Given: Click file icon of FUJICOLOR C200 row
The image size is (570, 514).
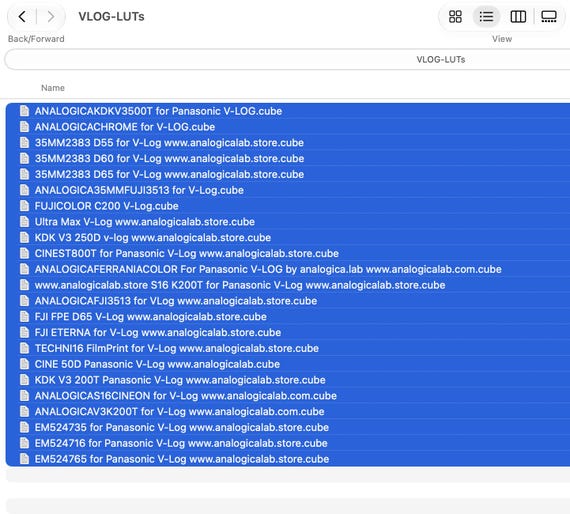Looking at the screenshot, I should (24, 205).
